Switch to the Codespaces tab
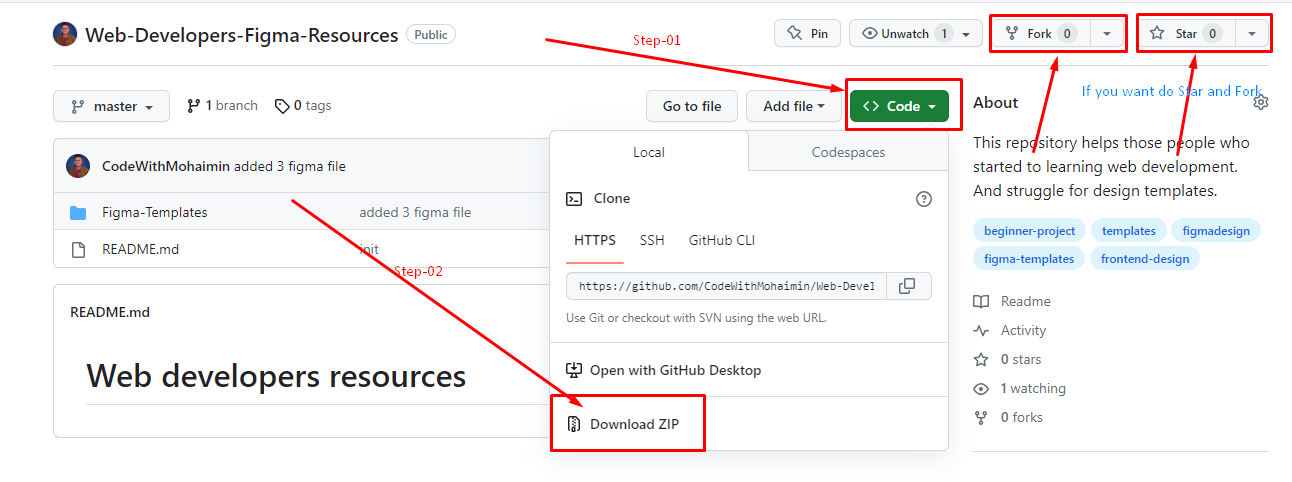The height and width of the screenshot is (482, 1292). pyautogui.click(x=848, y=152)
